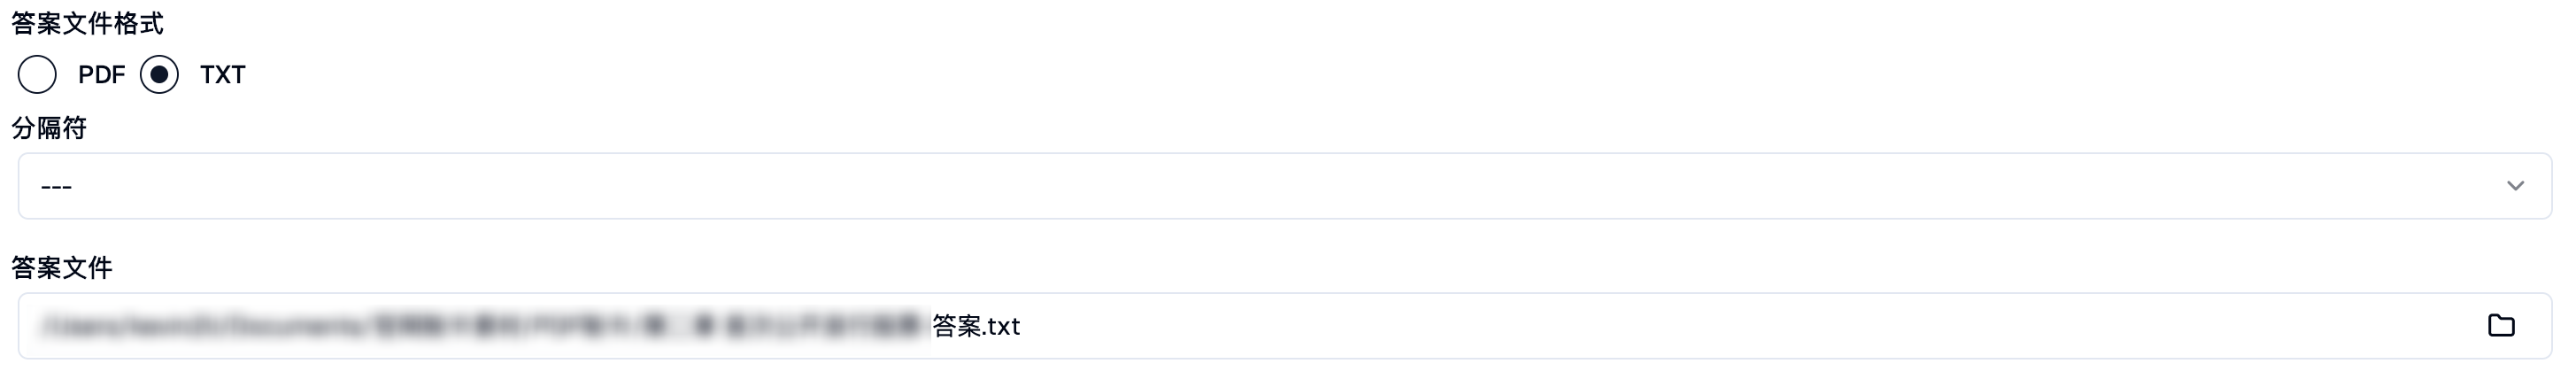Viewport: 2576px width, 379px height.
Task: Click the 分隔符 label
Action: click(x=49, y=128)
